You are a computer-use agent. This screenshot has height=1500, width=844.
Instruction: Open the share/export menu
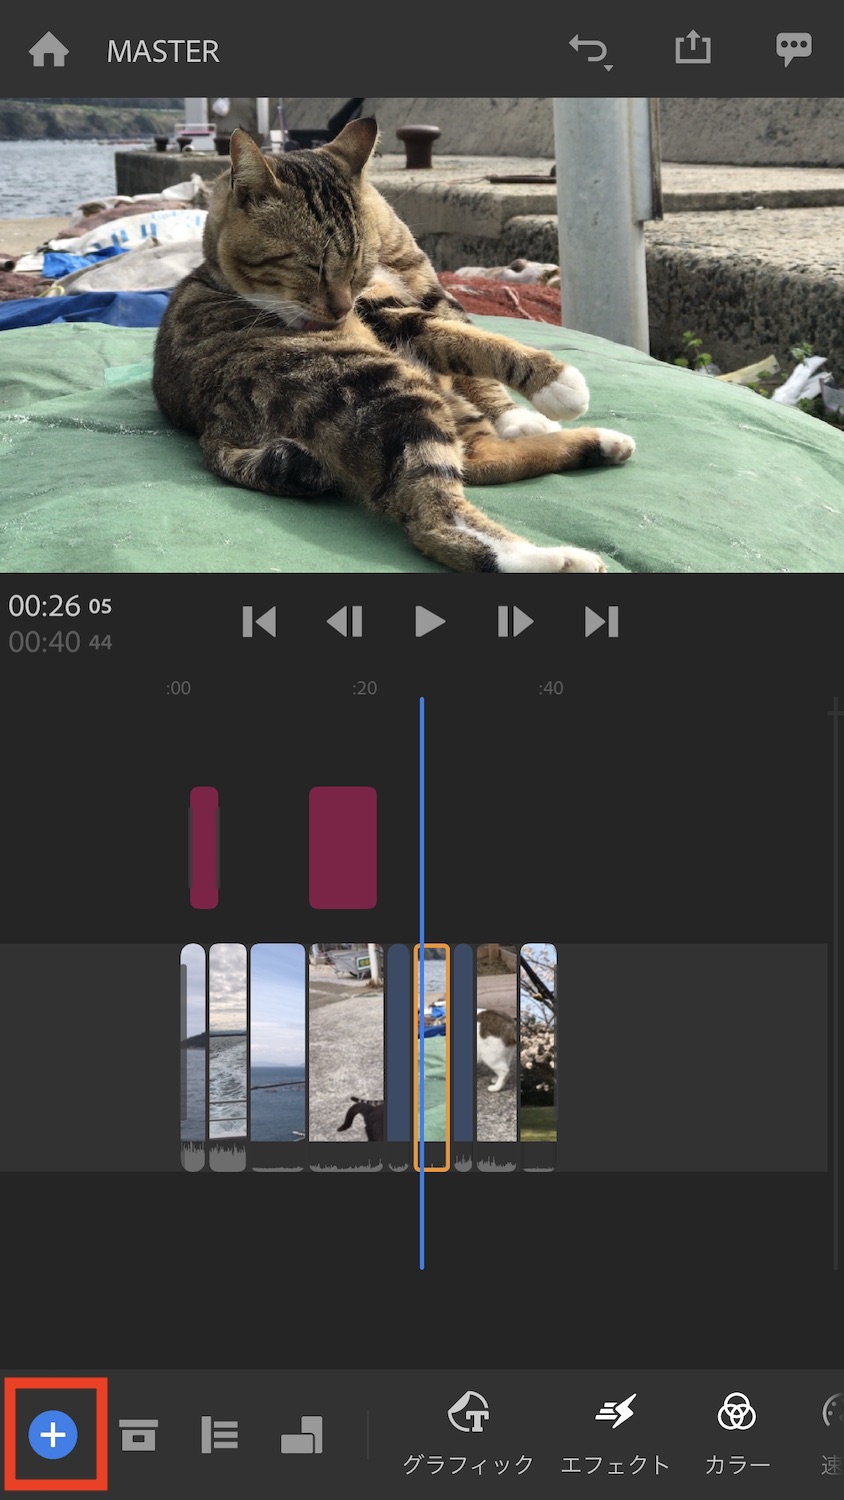click(x=692, y=47)
